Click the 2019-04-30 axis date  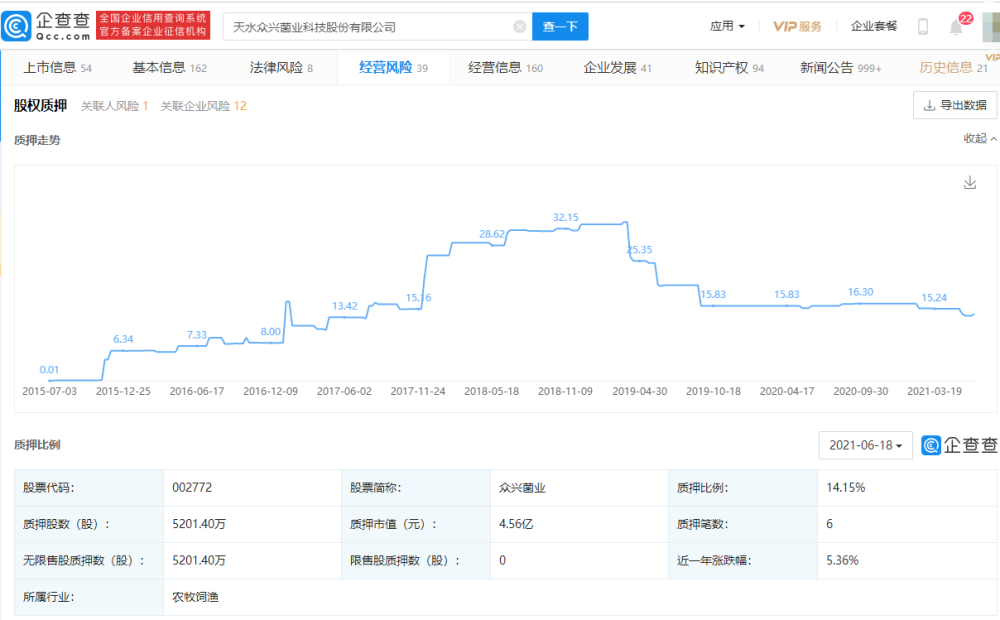pyautogui.click(x=640, y=391)
